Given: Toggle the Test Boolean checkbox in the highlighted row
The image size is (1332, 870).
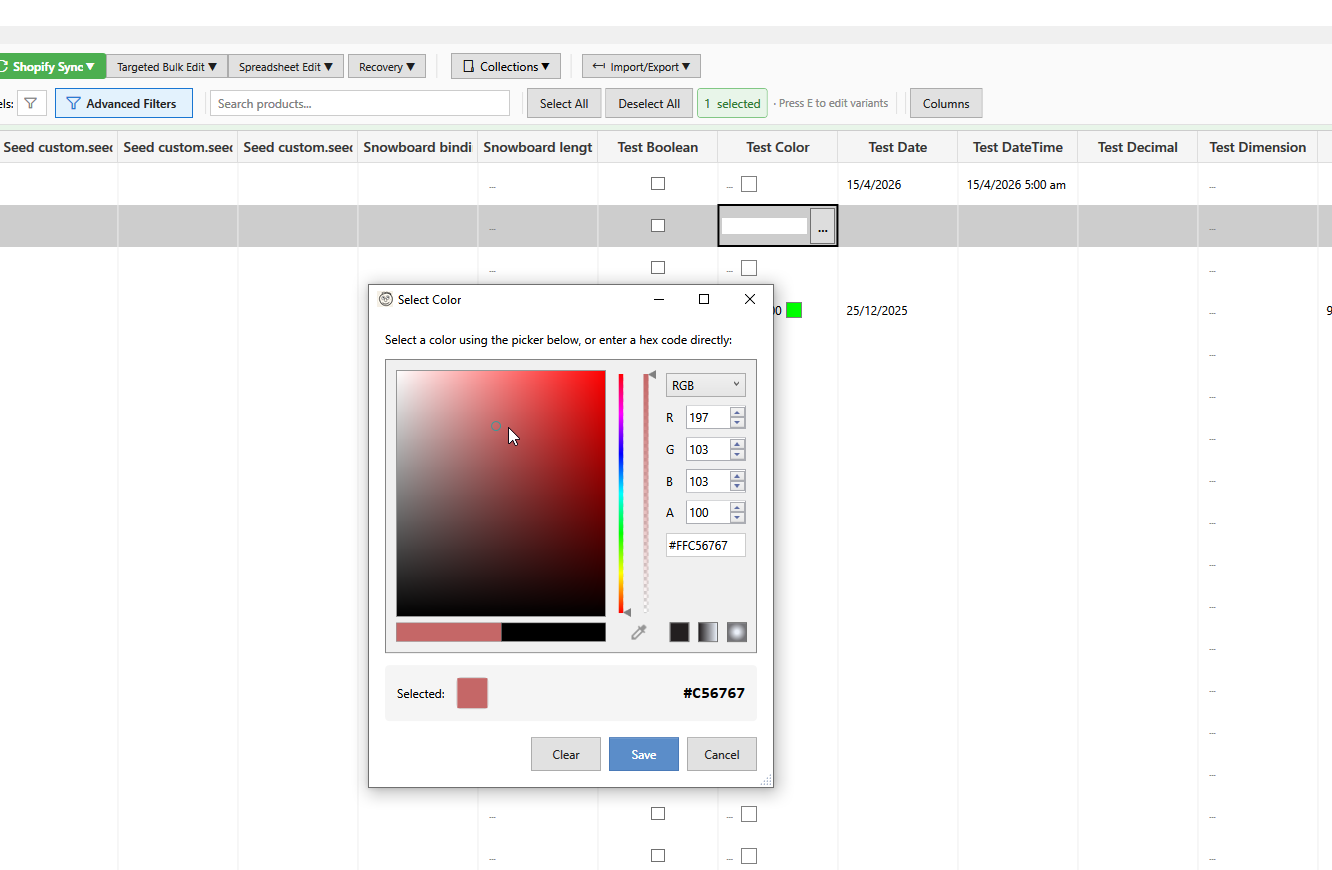Looking at the screenshot, I should pyautogui.click(x=657, y=225).
